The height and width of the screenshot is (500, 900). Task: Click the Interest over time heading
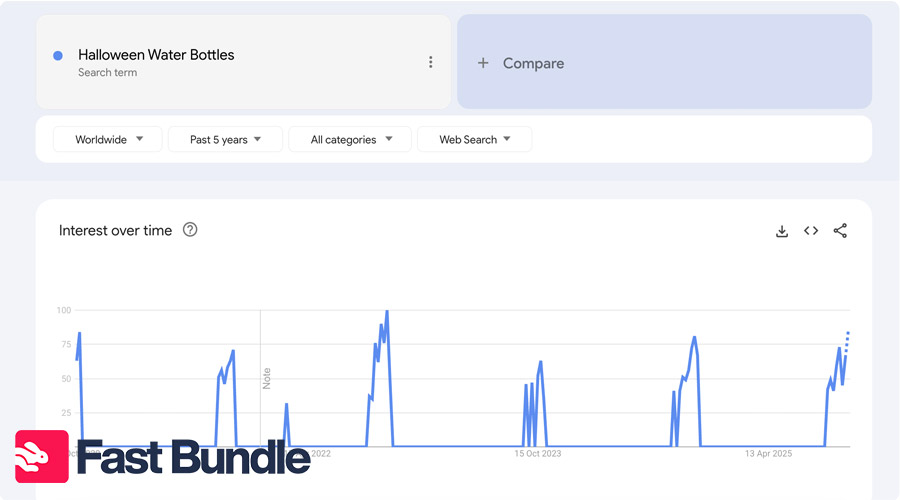click(x=115, y=230)
